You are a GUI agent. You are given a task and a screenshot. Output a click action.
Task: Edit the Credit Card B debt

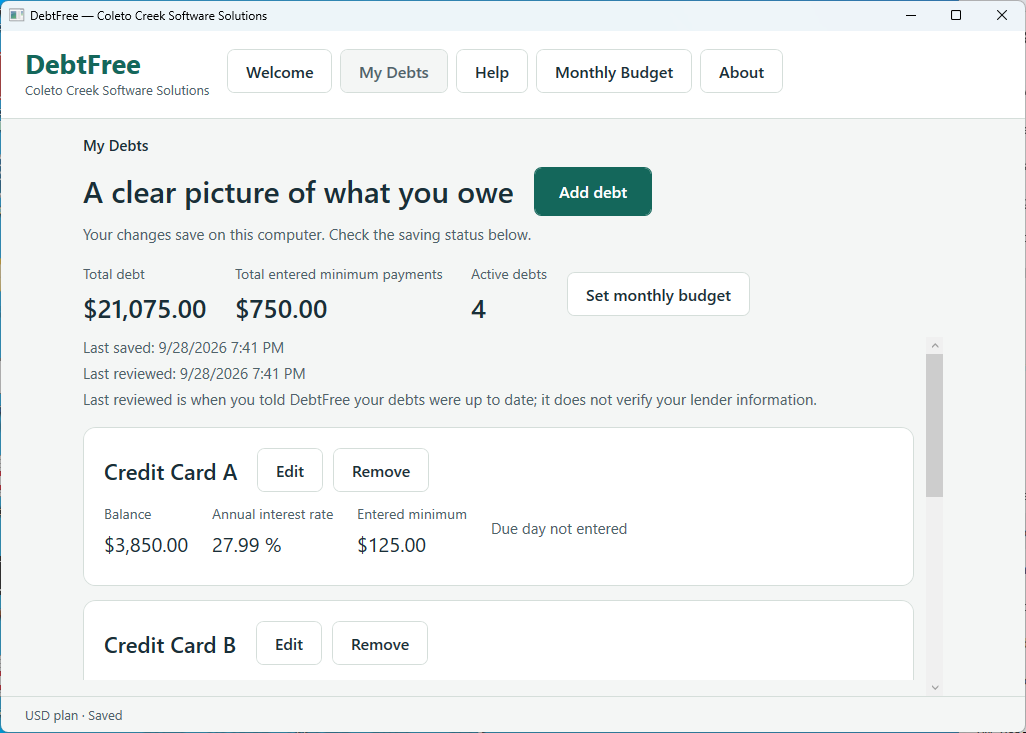(289, 643)
